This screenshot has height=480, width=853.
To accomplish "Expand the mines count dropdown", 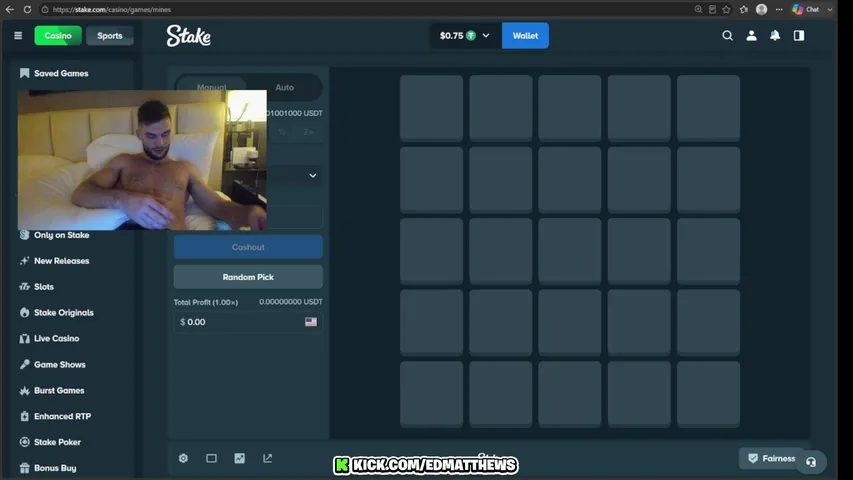I will tap(312, 176).
